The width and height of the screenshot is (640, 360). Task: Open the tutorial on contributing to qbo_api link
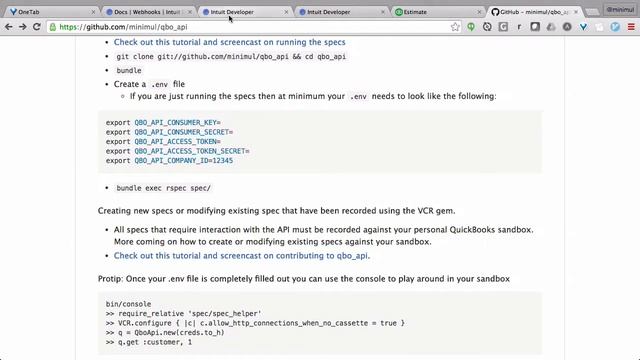[241, 256]
